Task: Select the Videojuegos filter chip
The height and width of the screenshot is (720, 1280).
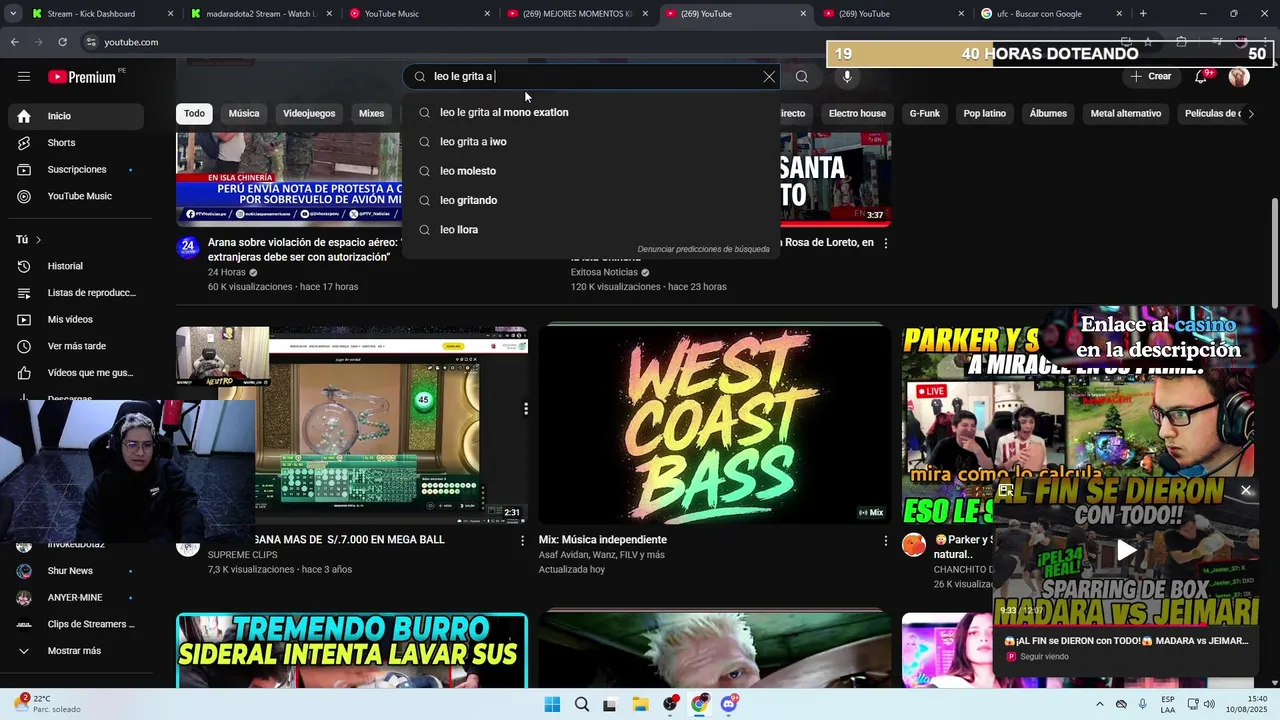Action: (x=309, y=114)
